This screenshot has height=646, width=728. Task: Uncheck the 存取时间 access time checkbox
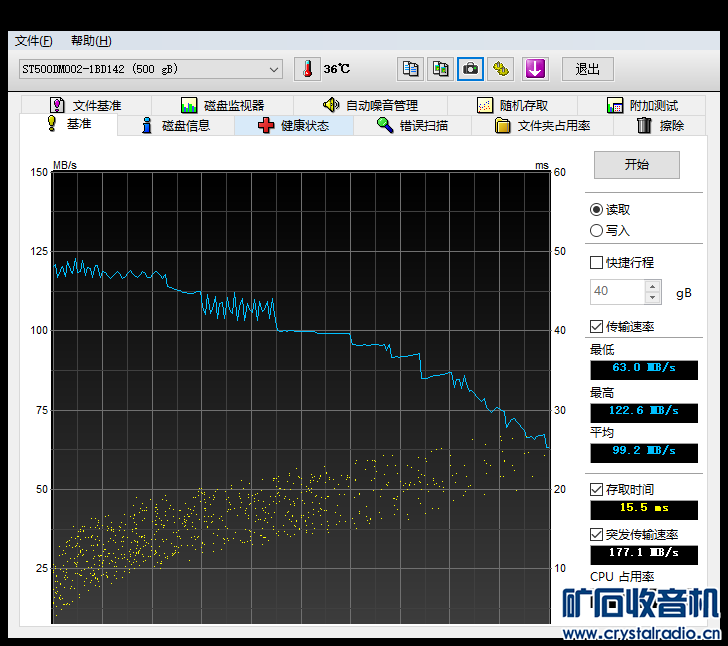[597, 490]
